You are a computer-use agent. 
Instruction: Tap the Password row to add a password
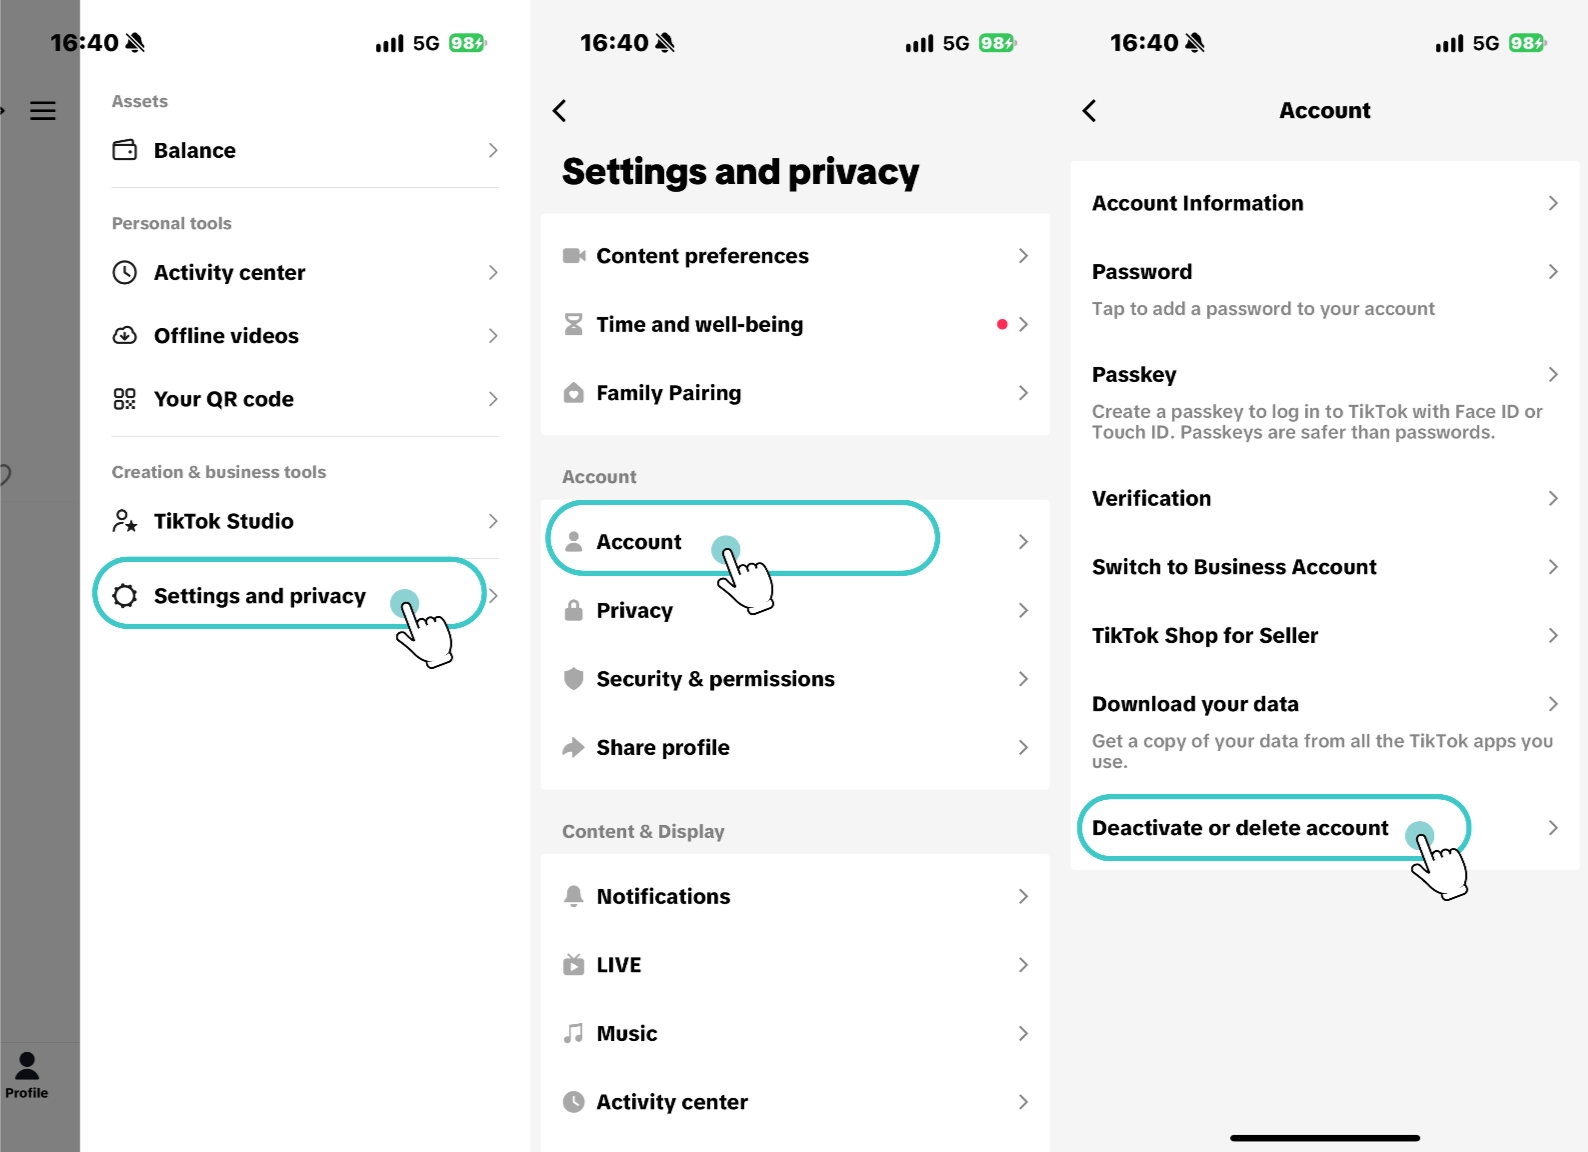1325,288
